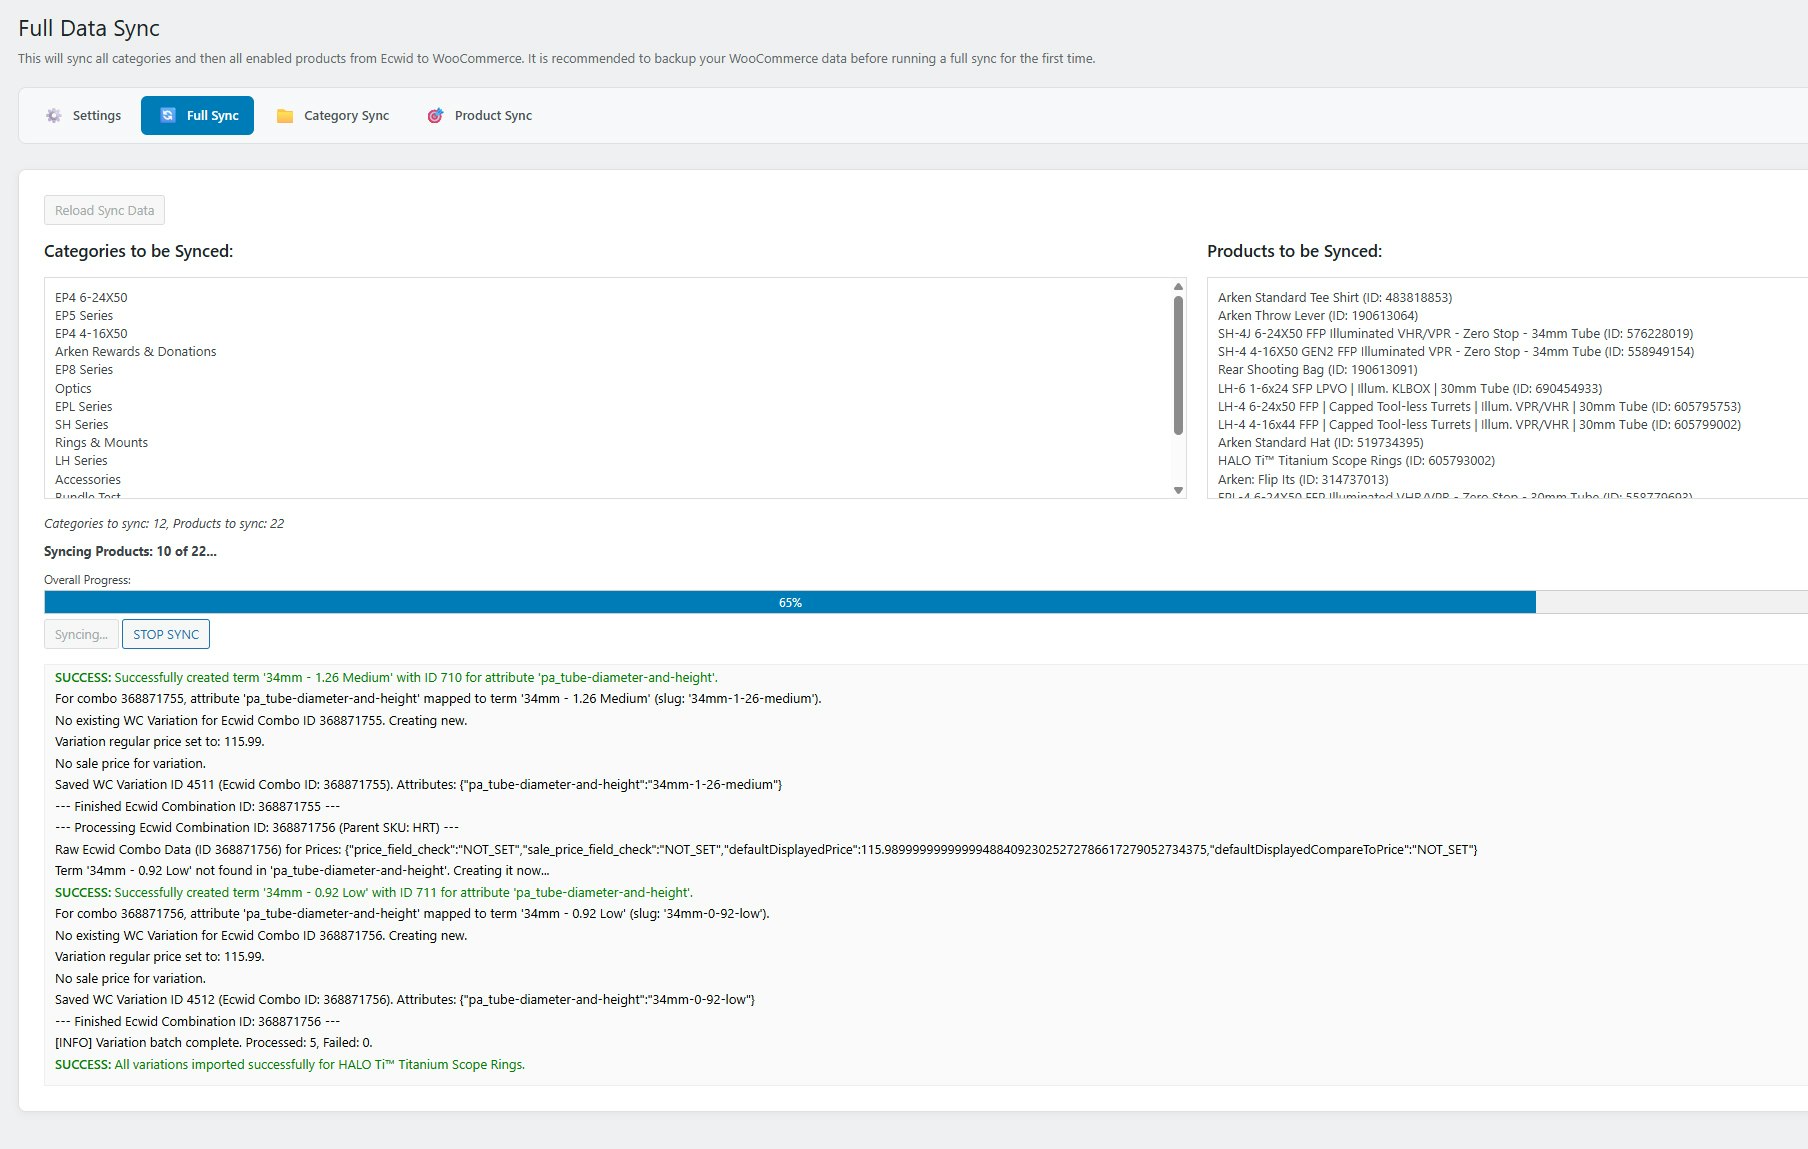Select the 'Optics' category row

point(73,388)
